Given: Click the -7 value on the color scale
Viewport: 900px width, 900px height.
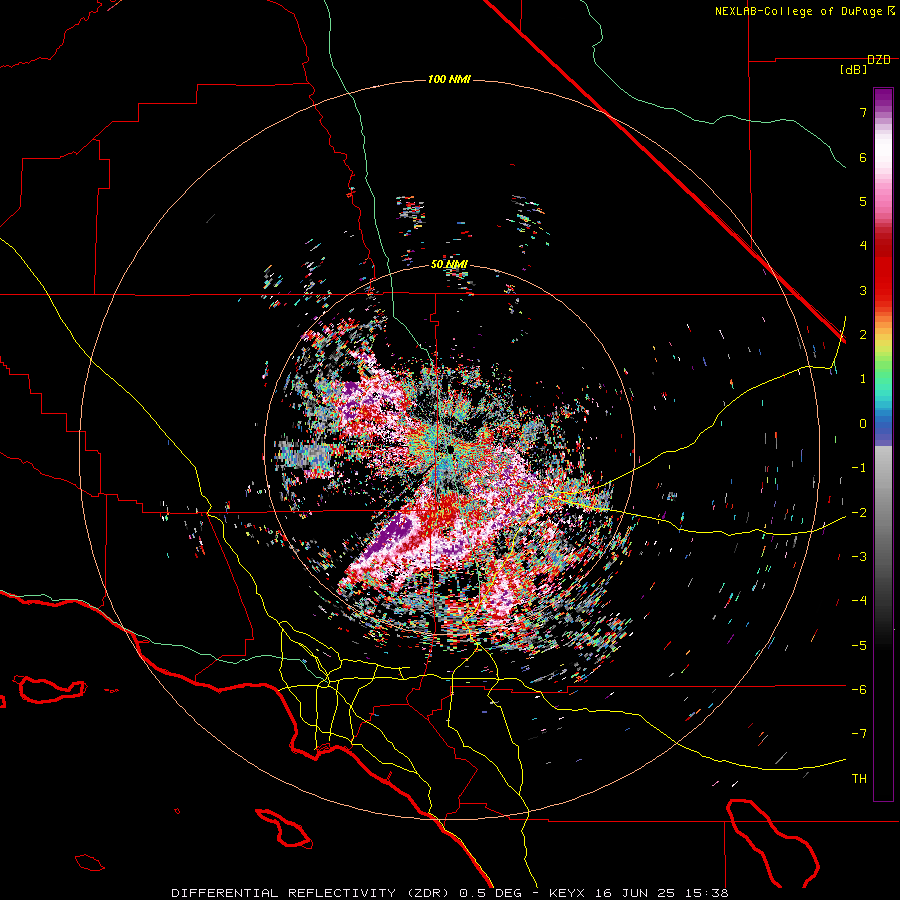Looking at the screenshot, I should [x=859, y=734].
